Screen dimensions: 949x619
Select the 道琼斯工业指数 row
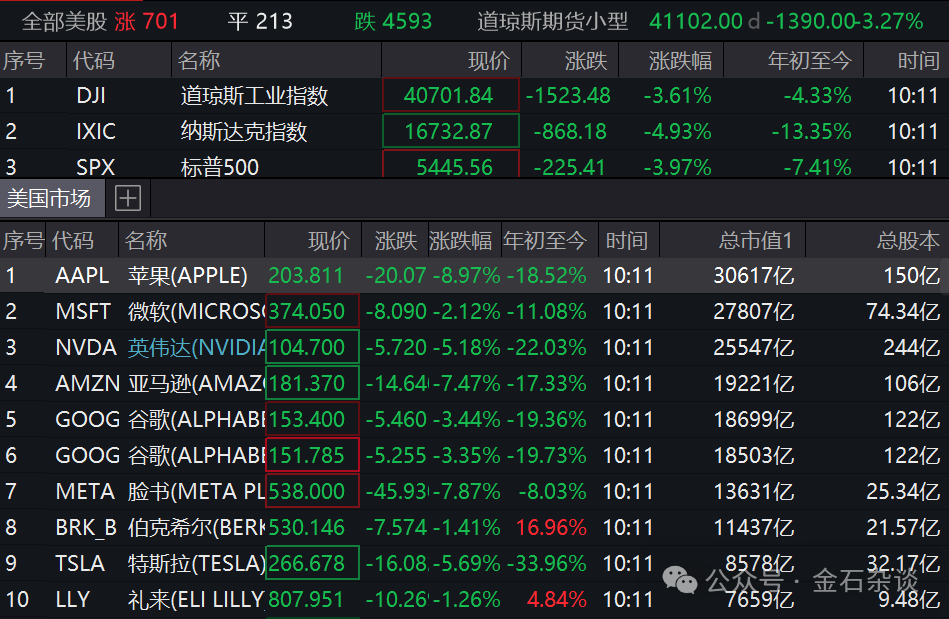coord(254,97)
